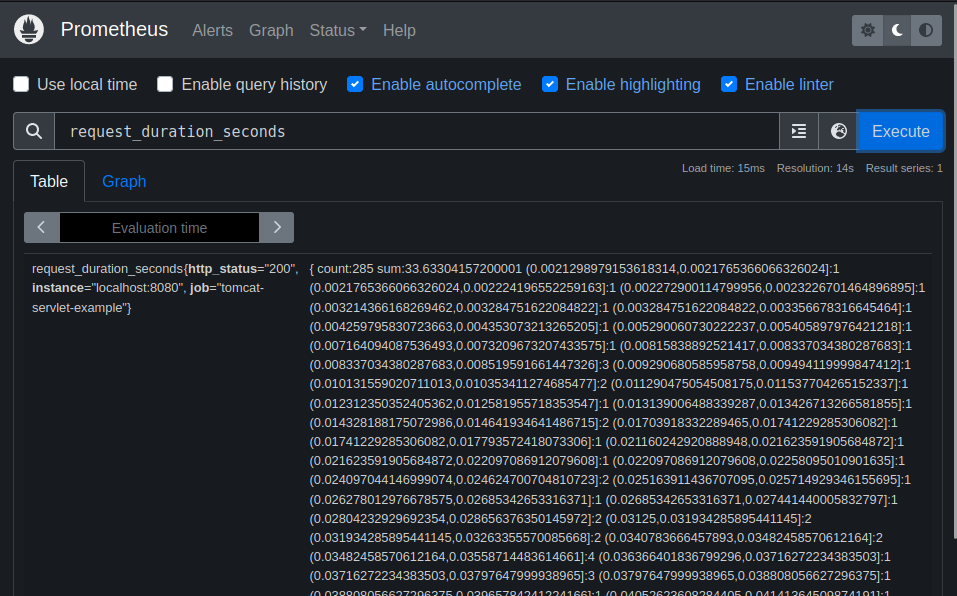957x596 pixels.
Task: Click the http_status label in series
Action: coord(222,268)
